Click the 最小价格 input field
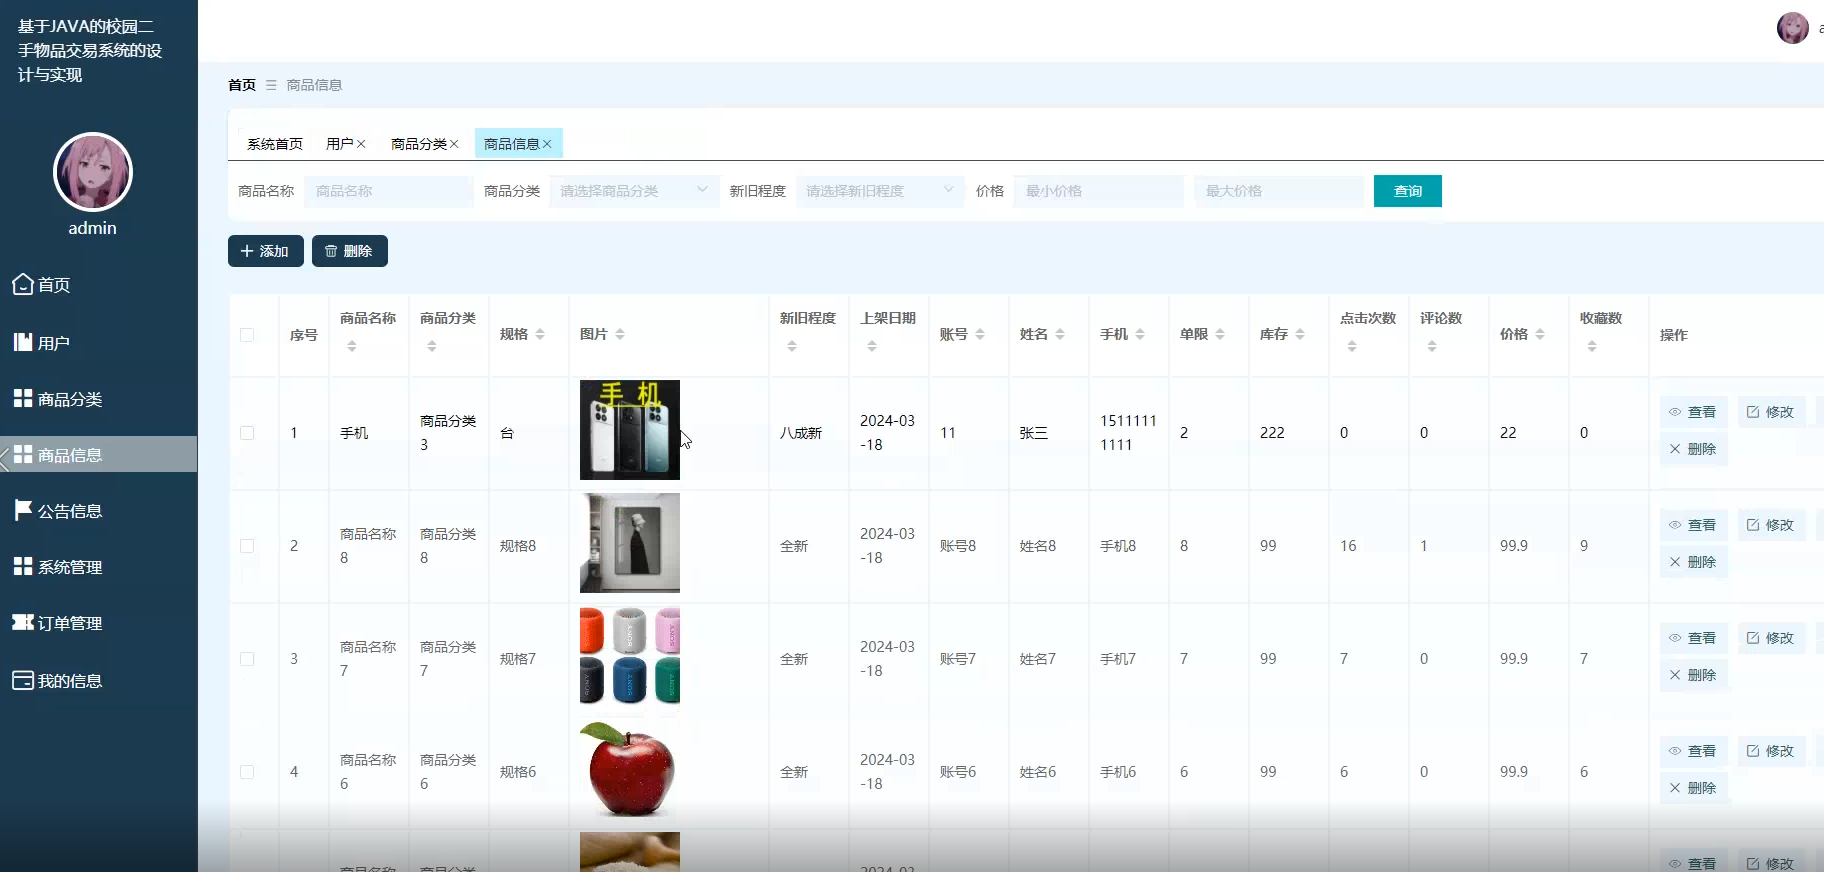The width and height of the screenshot is (1824, 872). click(x=1099, y=191)
